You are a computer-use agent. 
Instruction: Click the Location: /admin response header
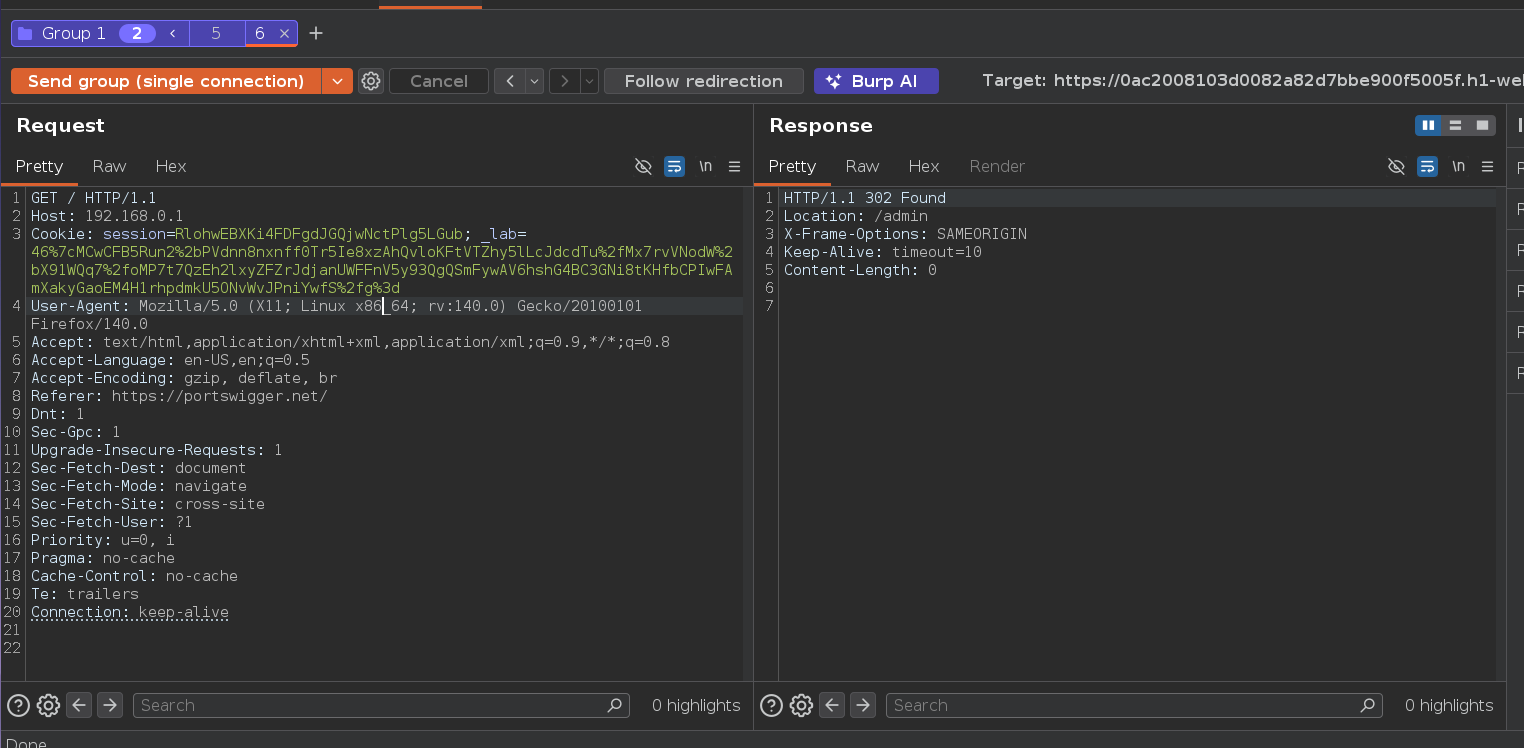[x=856, y=216]
